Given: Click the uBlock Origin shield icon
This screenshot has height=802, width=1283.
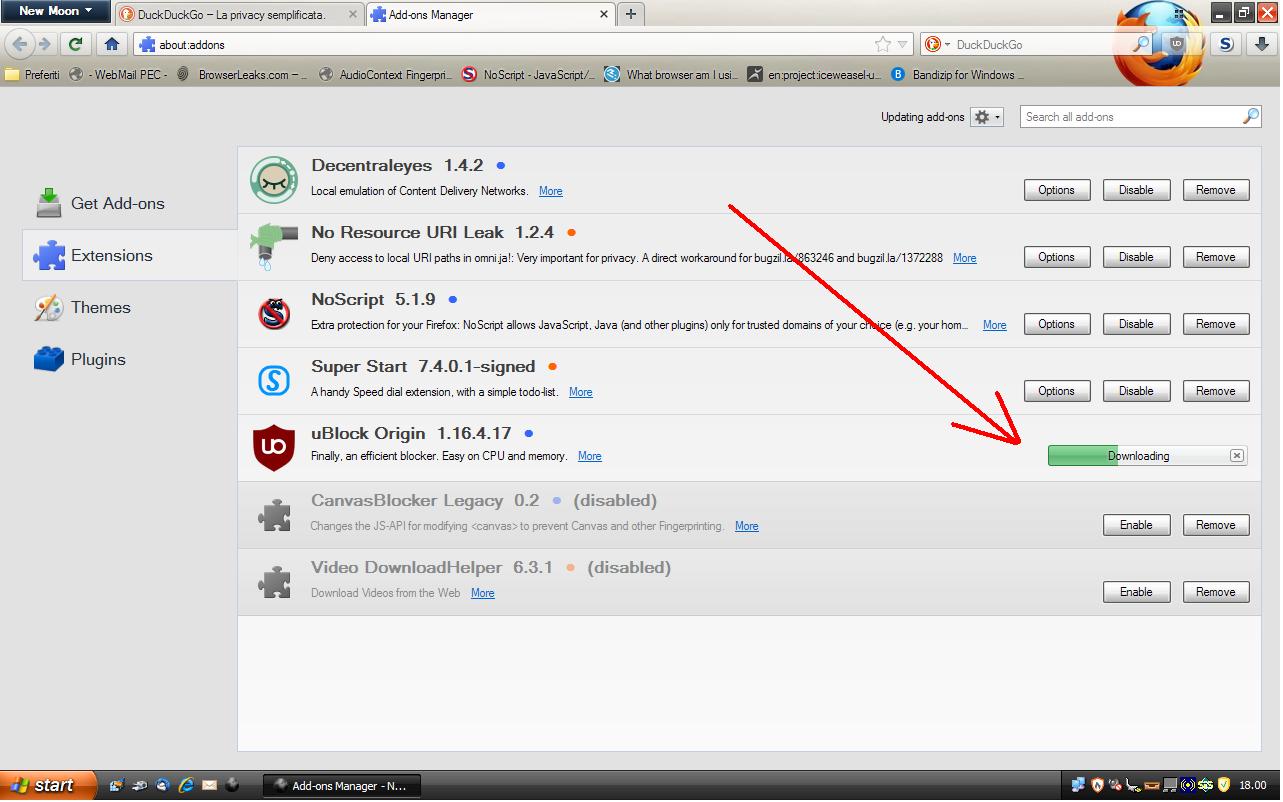Looking at the screenshot, I should 273,447.
